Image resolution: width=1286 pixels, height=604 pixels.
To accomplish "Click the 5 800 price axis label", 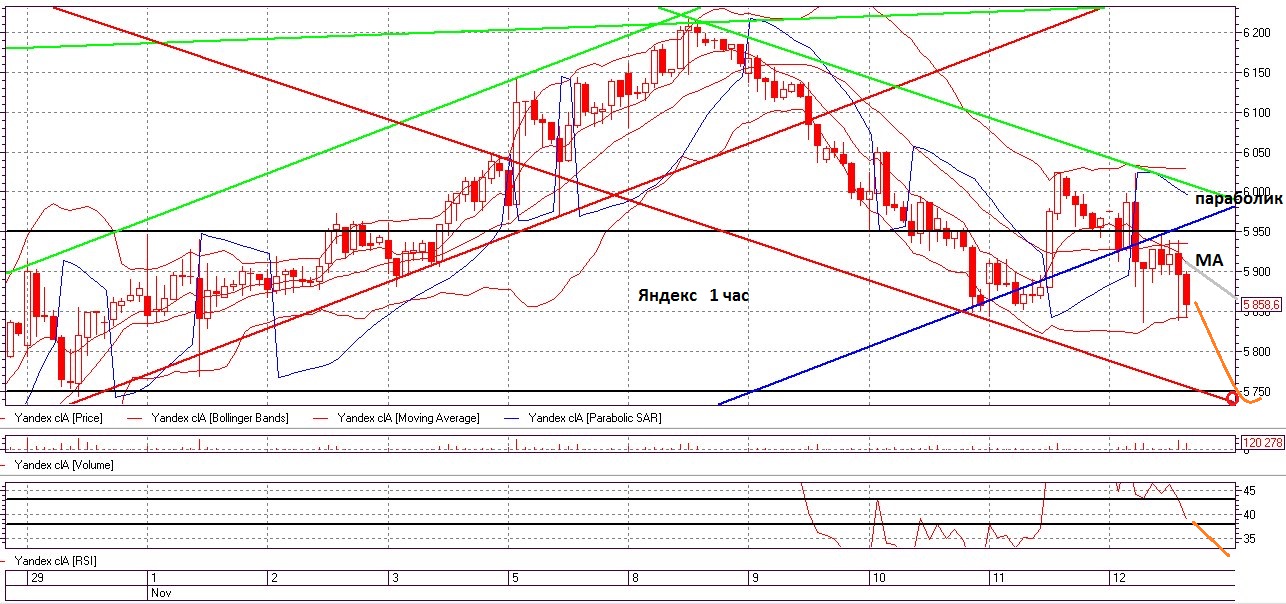I will tap(1257, 352).
